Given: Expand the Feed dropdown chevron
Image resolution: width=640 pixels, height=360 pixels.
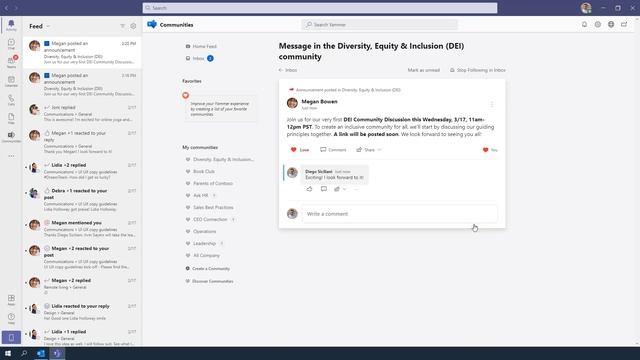Looking at the screenshot, I should tap(48, 26).
